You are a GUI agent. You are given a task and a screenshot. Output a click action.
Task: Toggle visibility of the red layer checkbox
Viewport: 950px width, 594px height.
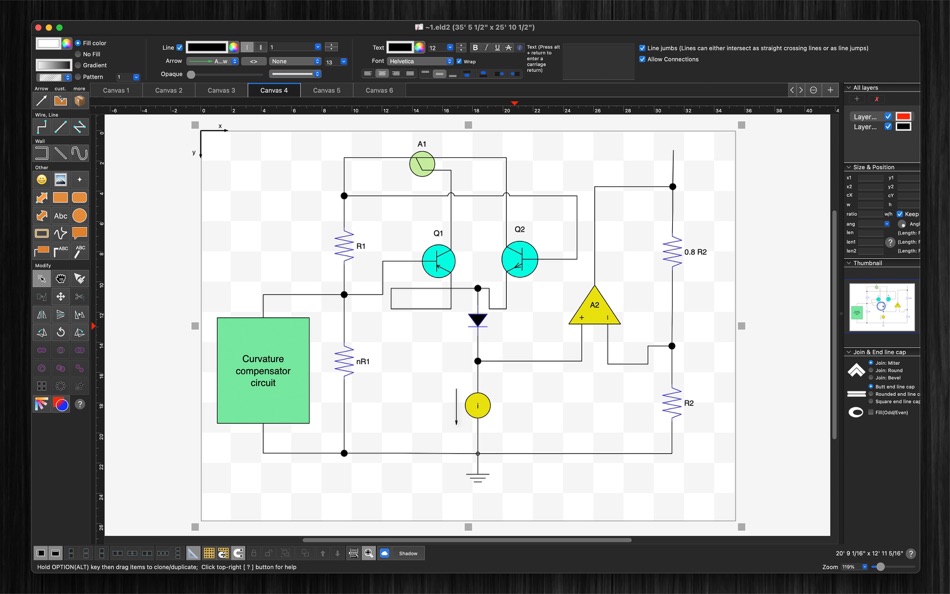click(888, 116)
